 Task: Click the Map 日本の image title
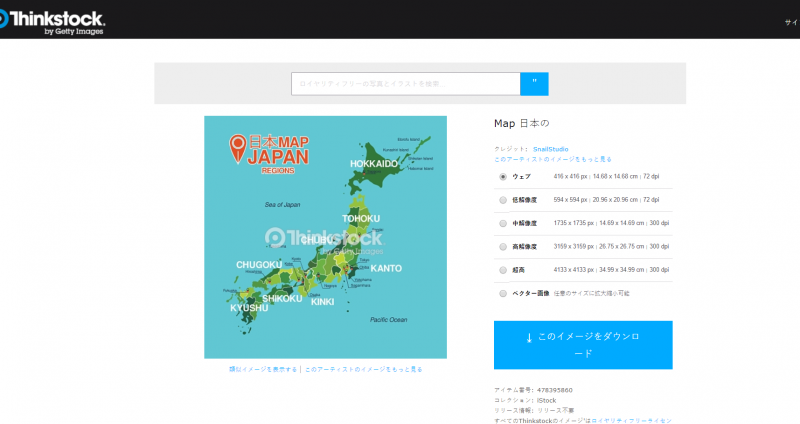(x=522, y=124)
